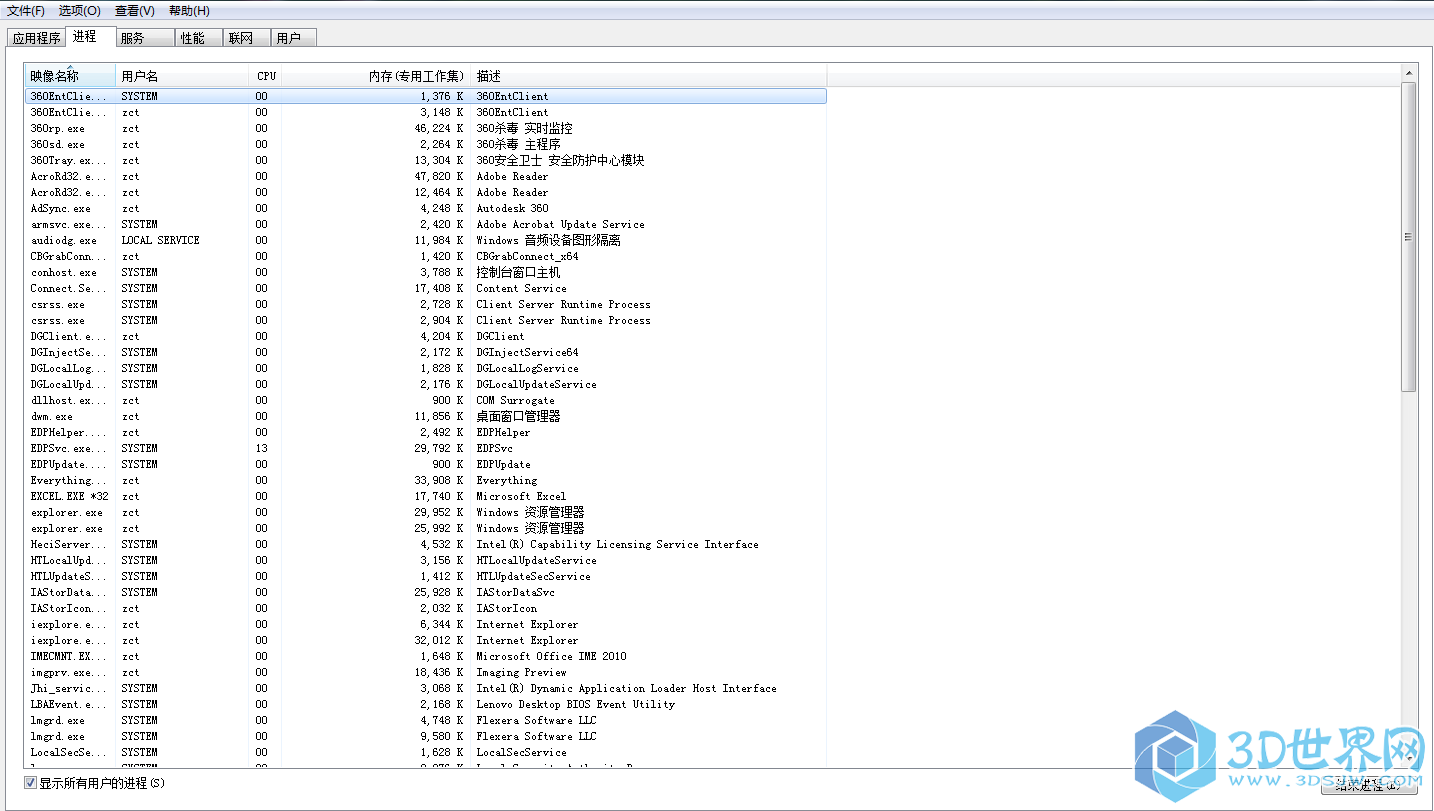
Task: Select the dwm.exe process row
Action: click(426, 416)
